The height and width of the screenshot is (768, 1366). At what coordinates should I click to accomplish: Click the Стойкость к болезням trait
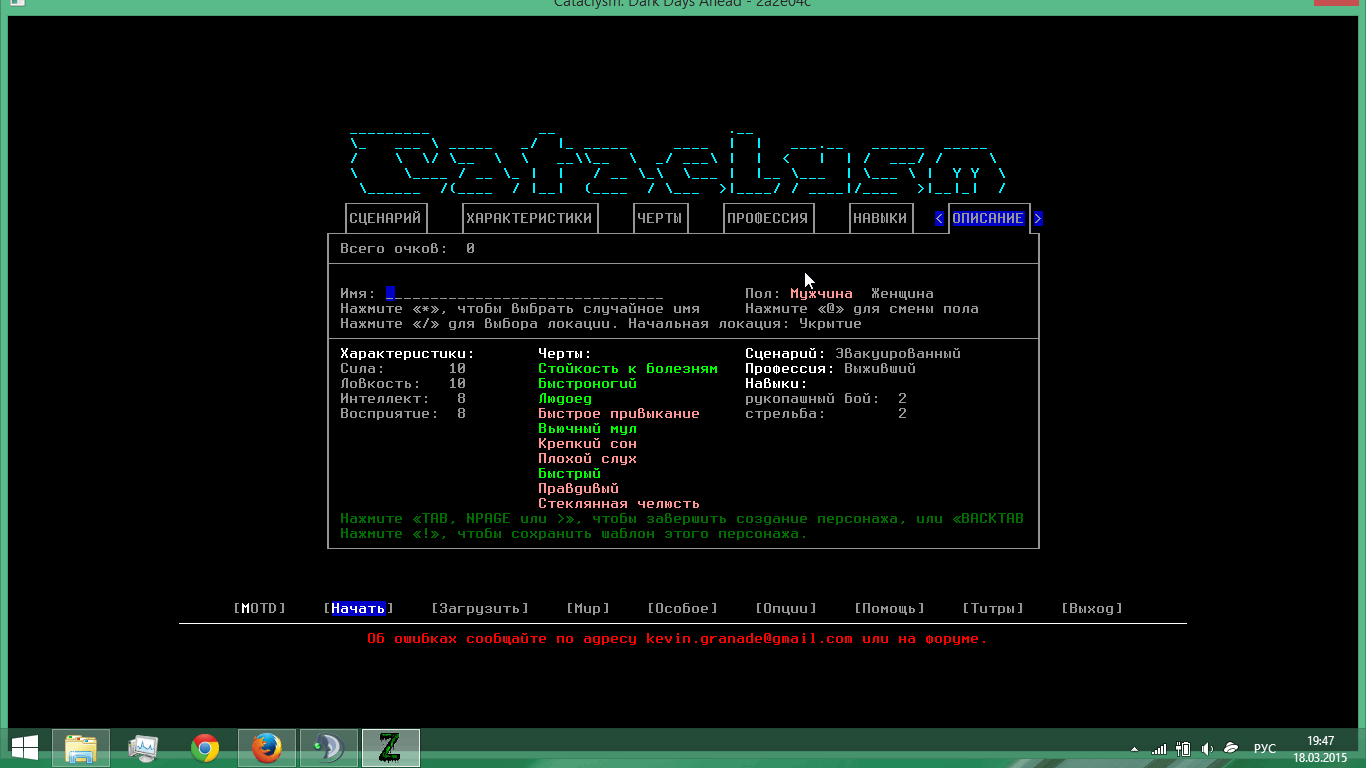tap(628, 369)
